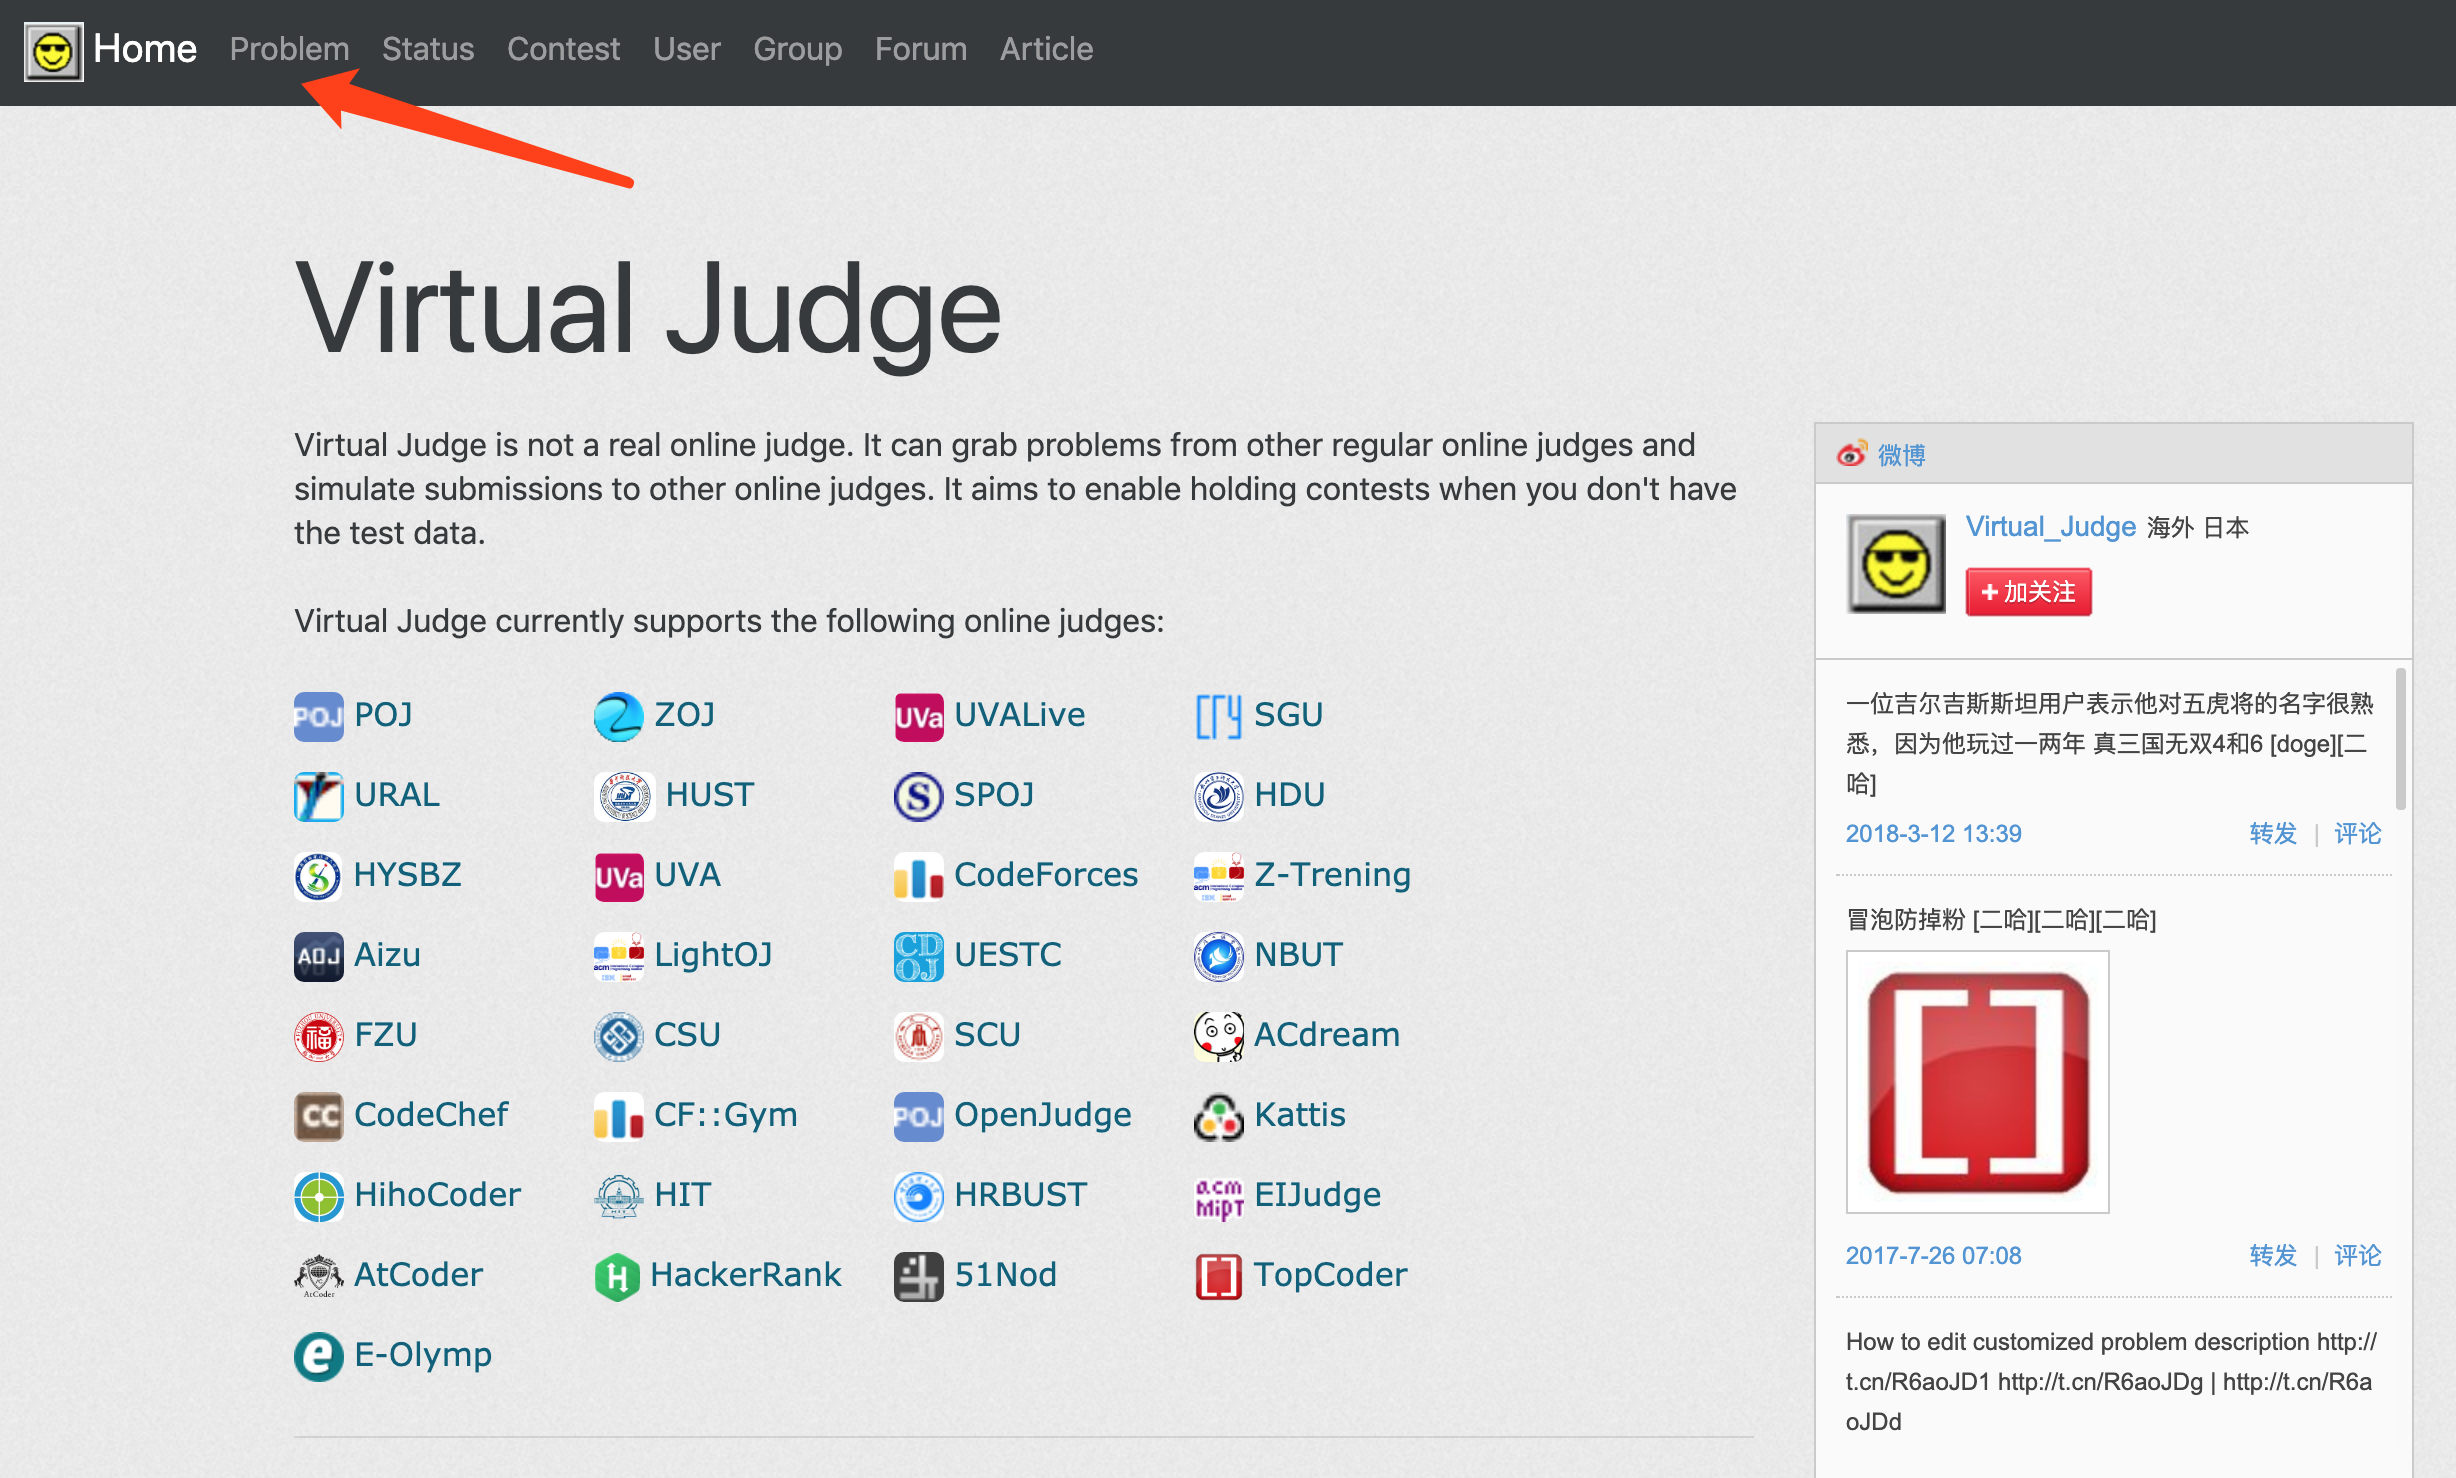Open the TopCoder text link
2456x1478 pixels.
click(1330, 1274)
